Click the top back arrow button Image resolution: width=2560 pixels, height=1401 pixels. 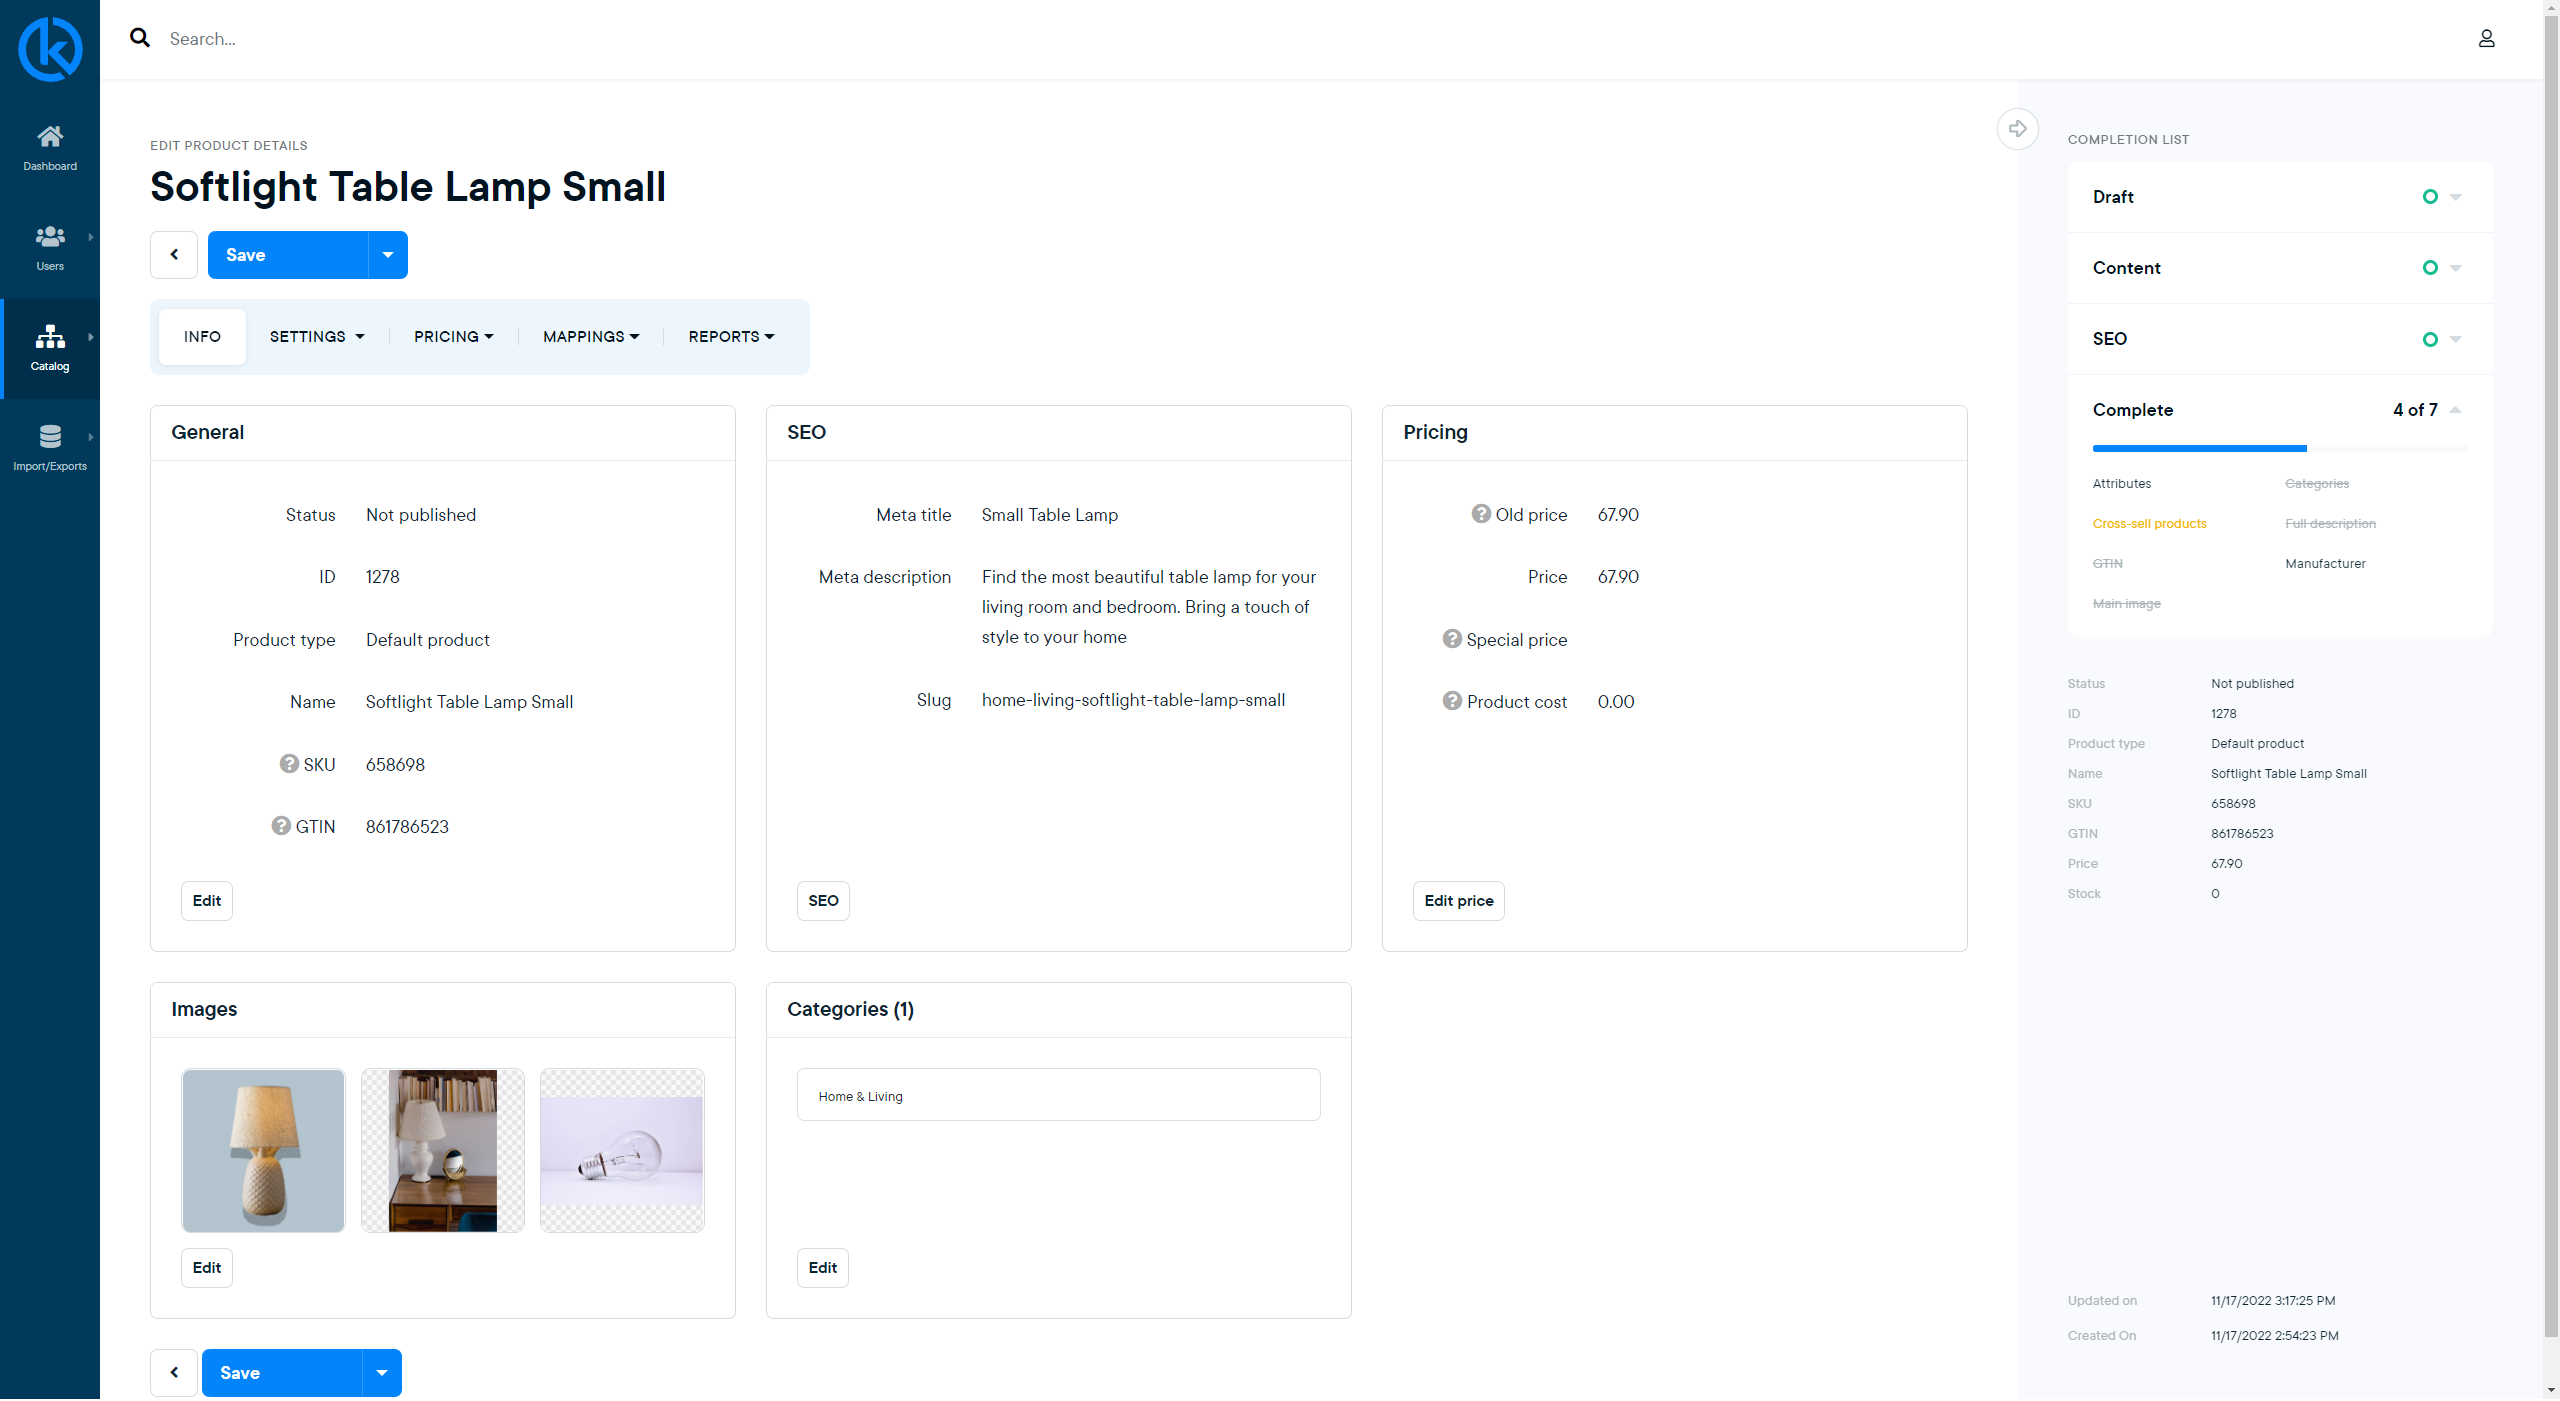point(174,255)
